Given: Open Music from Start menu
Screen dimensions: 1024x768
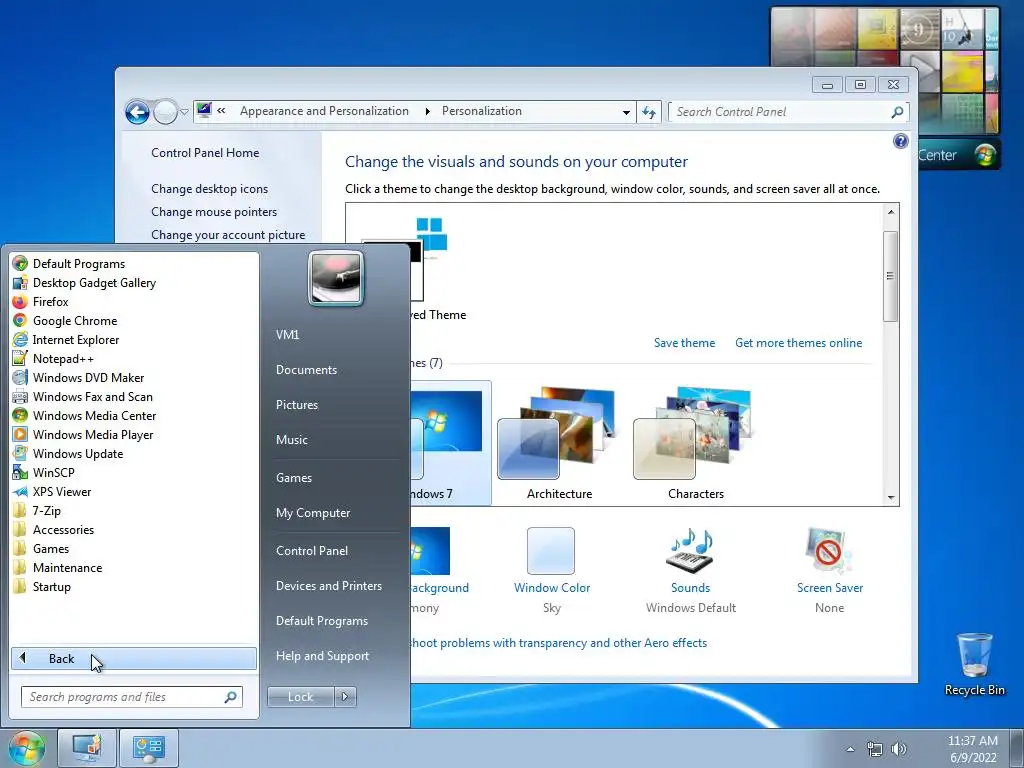Looking at the screenshot, I should (x=291, y=440).
